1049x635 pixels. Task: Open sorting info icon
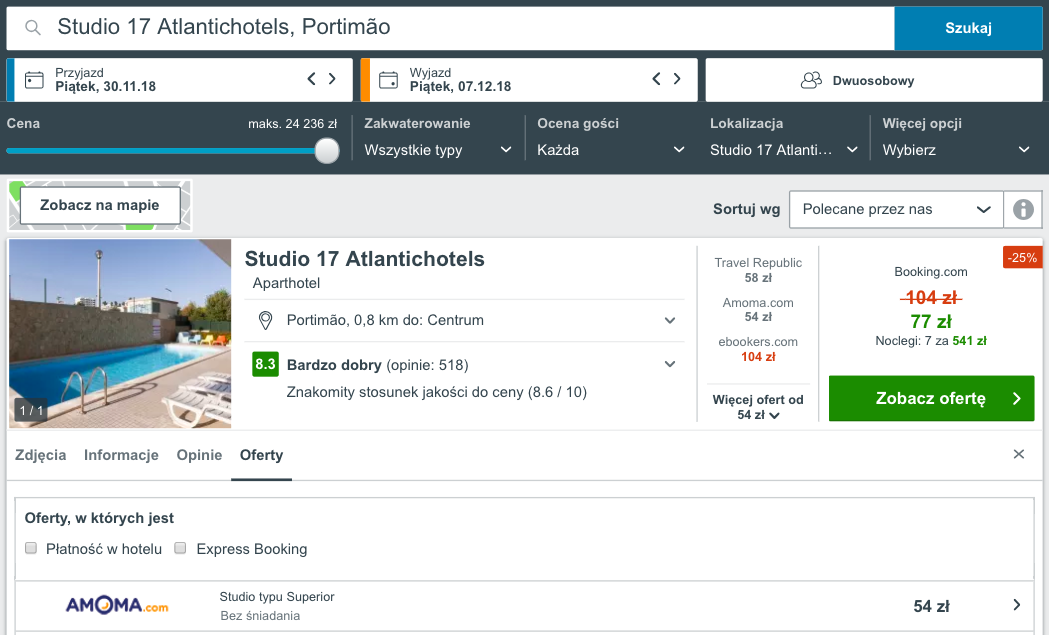1022,209
